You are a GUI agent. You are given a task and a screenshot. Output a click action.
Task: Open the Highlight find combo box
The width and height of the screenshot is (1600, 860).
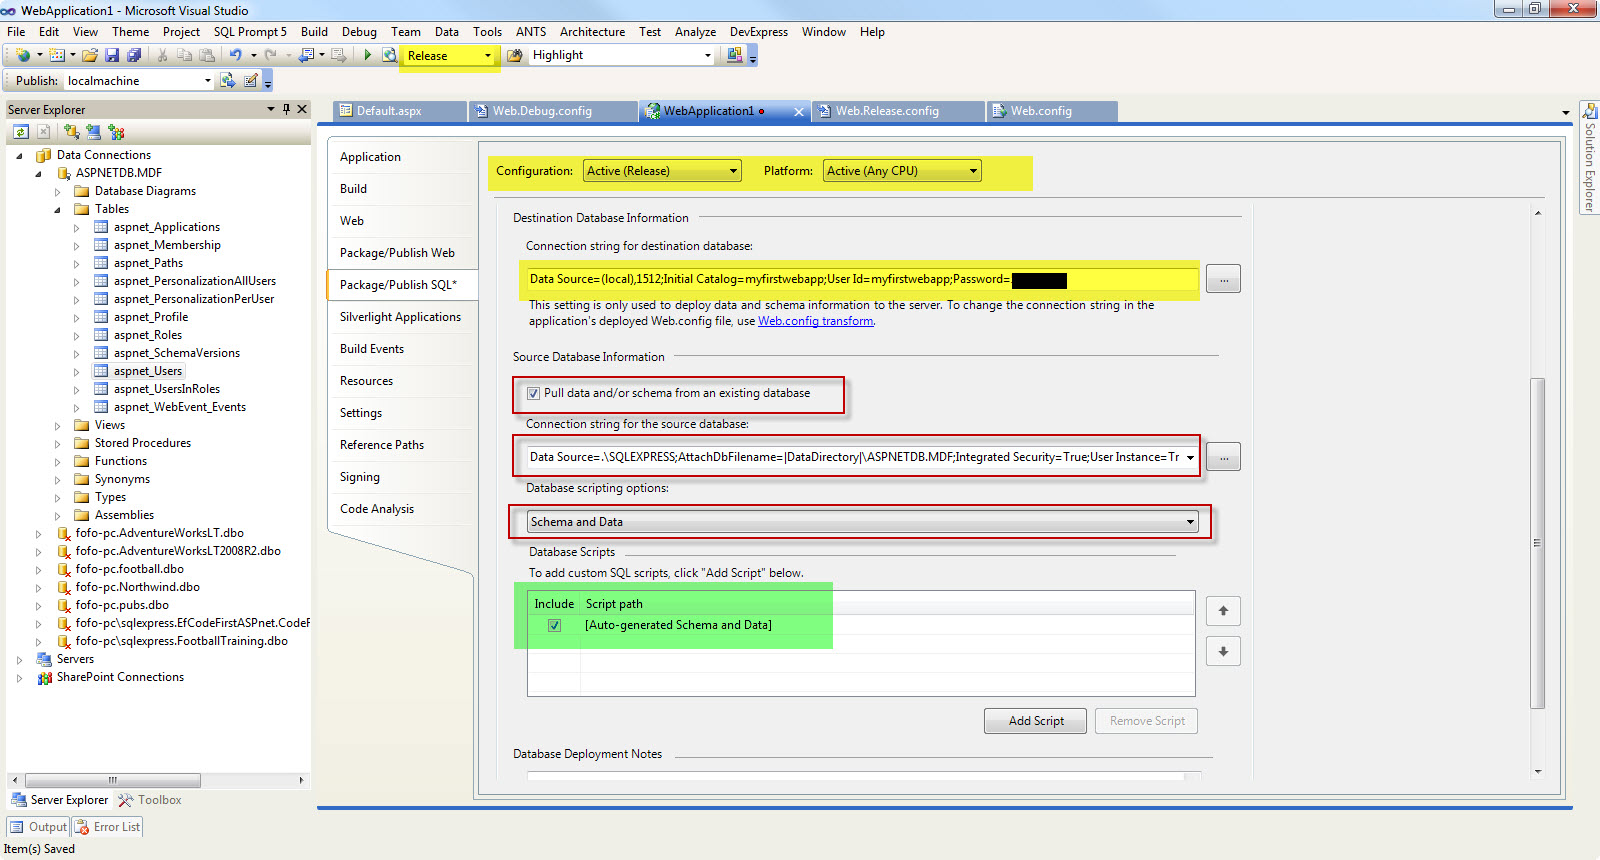708,56
